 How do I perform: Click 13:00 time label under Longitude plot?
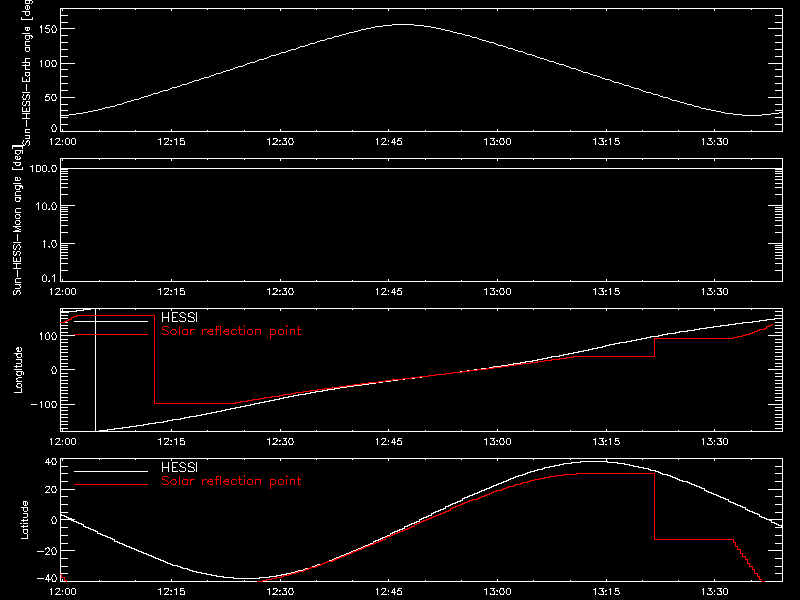[497, 442]
